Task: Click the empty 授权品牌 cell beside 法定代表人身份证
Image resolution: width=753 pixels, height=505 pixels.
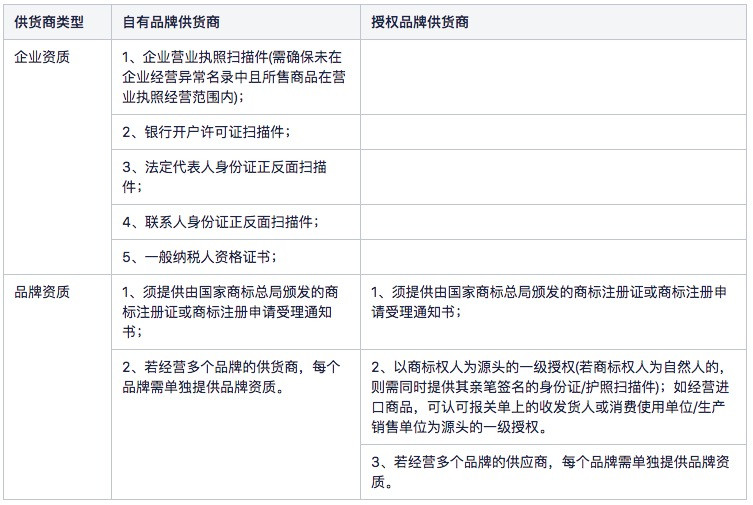Action: pos(554,177)
